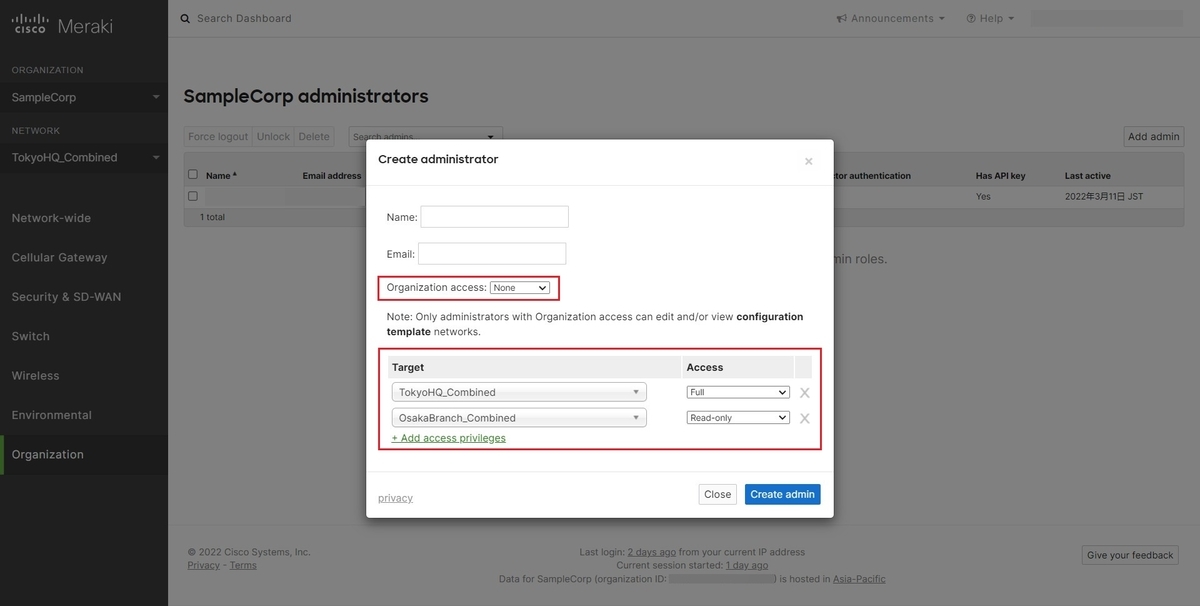Click into the Email input field
This screenshot has width=1200, height=606.
[x=492, y=254]
